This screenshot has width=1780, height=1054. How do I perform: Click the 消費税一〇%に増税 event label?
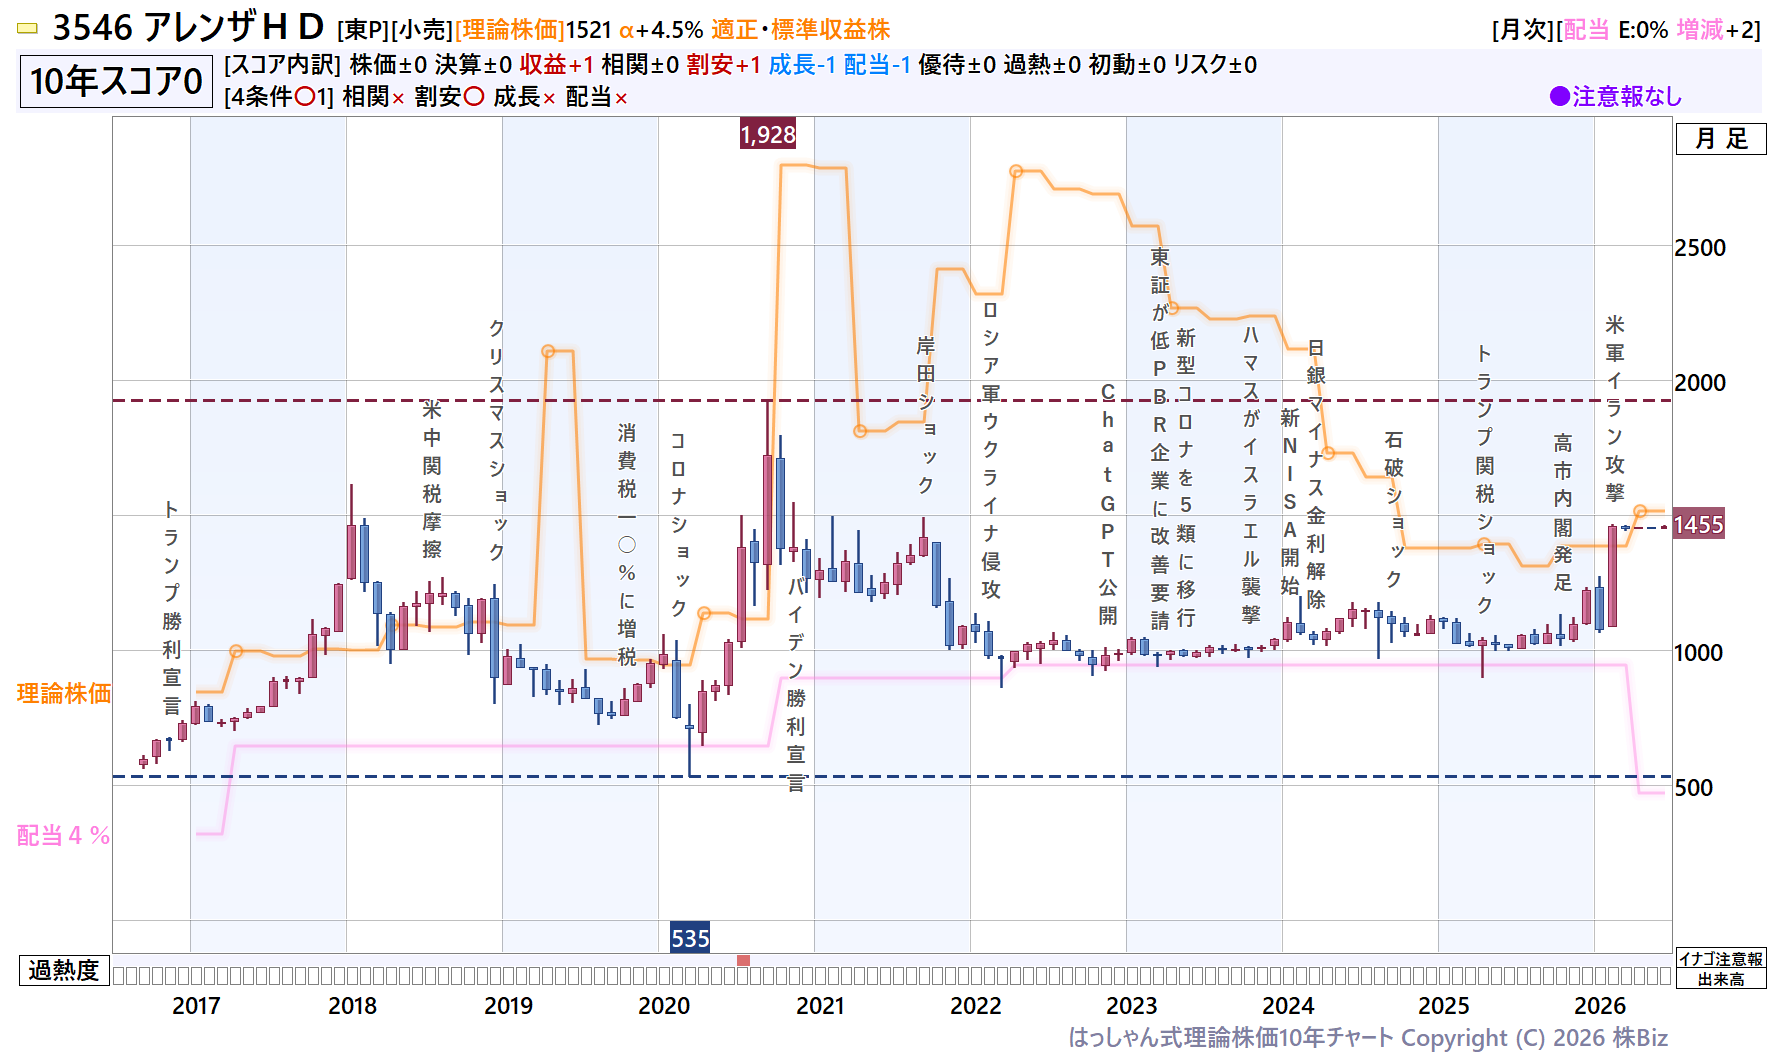tap(627, 544)
